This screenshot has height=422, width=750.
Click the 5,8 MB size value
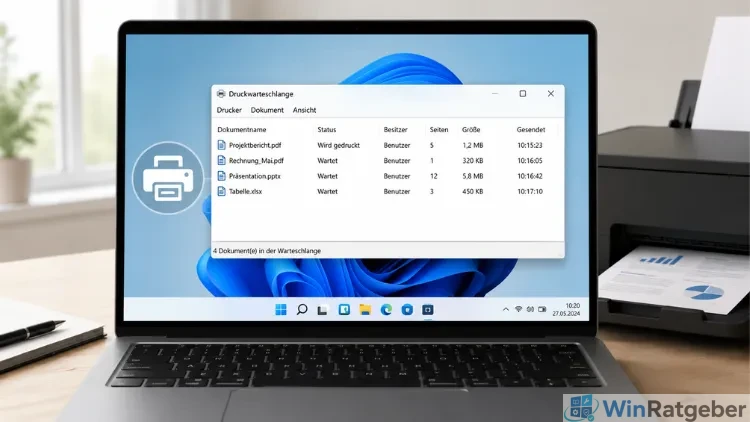click(473, 176)
